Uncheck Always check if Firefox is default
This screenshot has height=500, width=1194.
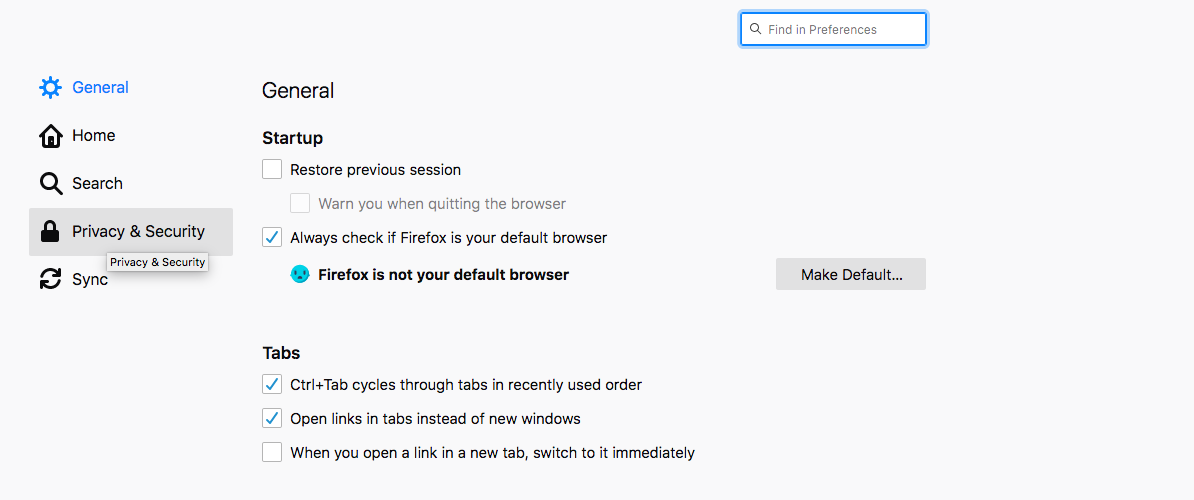[272, 237]
